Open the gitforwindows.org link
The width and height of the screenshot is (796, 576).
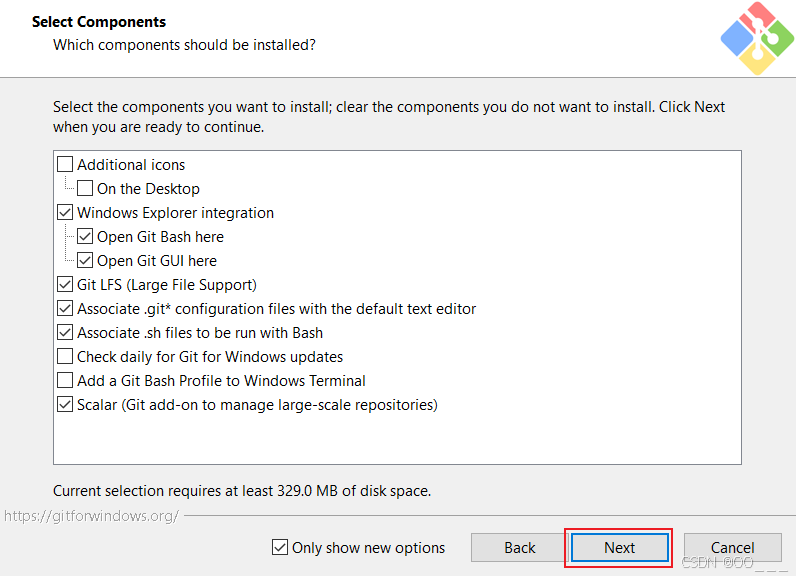pos(91,516)
